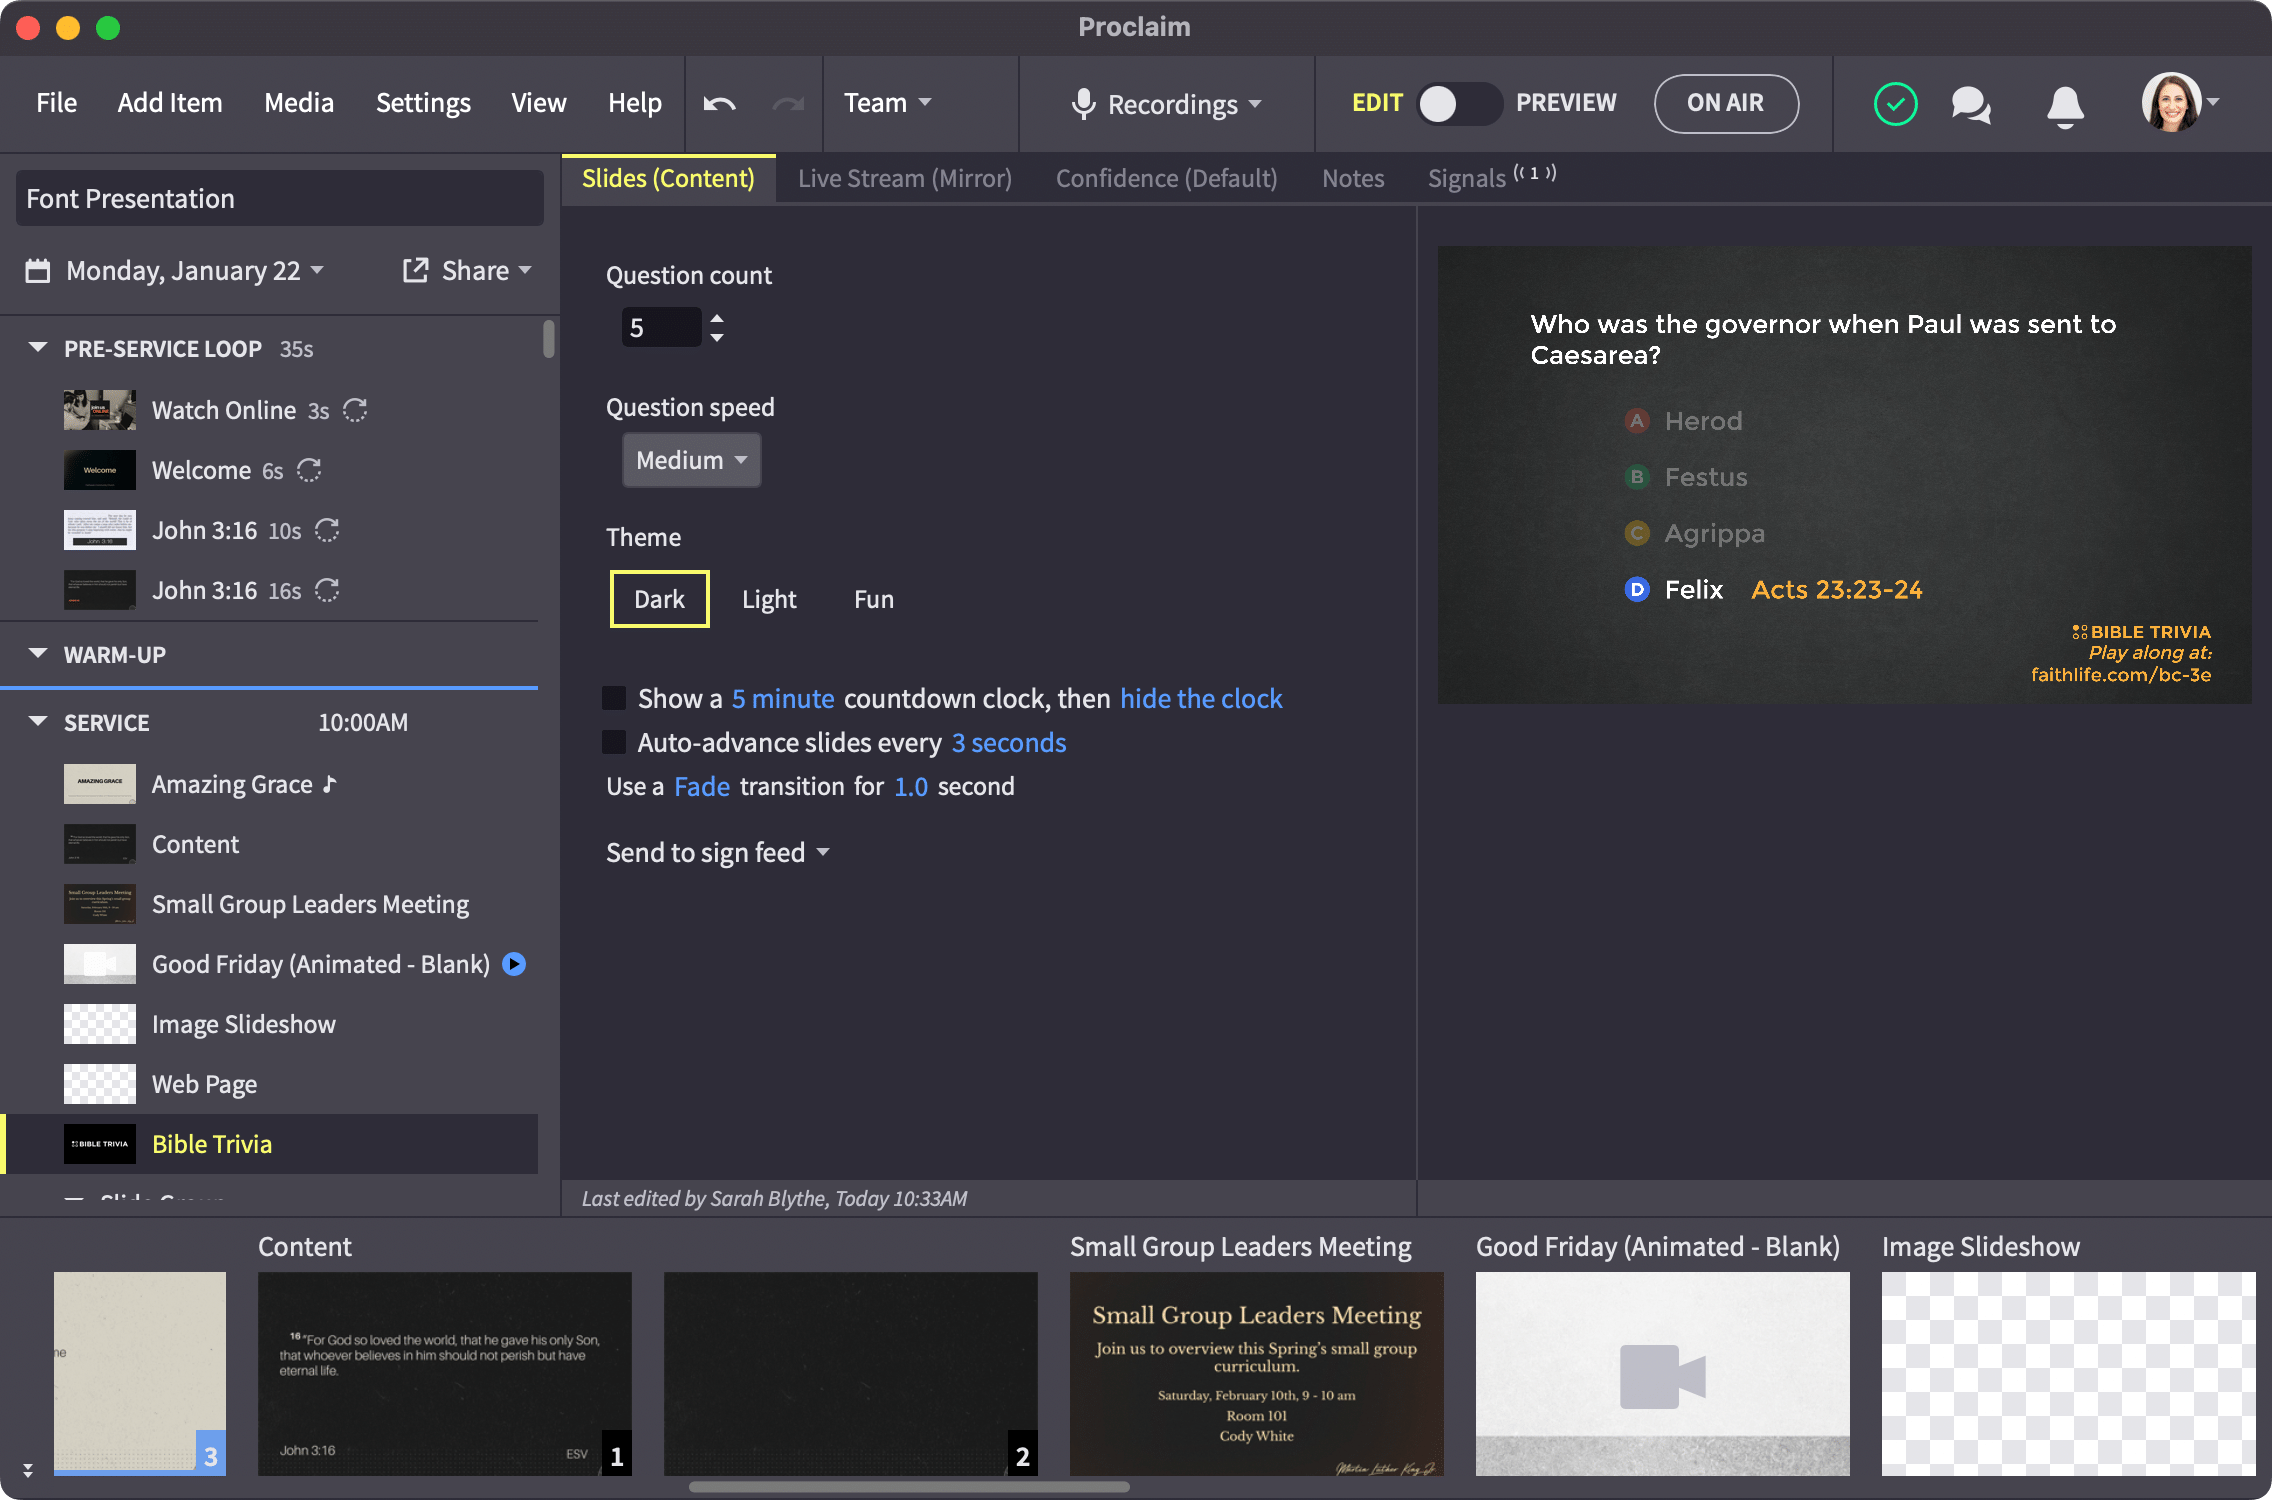Click the 1.0 transition duration link
Screen dimensions: 2272x1500
pos(911,786)
